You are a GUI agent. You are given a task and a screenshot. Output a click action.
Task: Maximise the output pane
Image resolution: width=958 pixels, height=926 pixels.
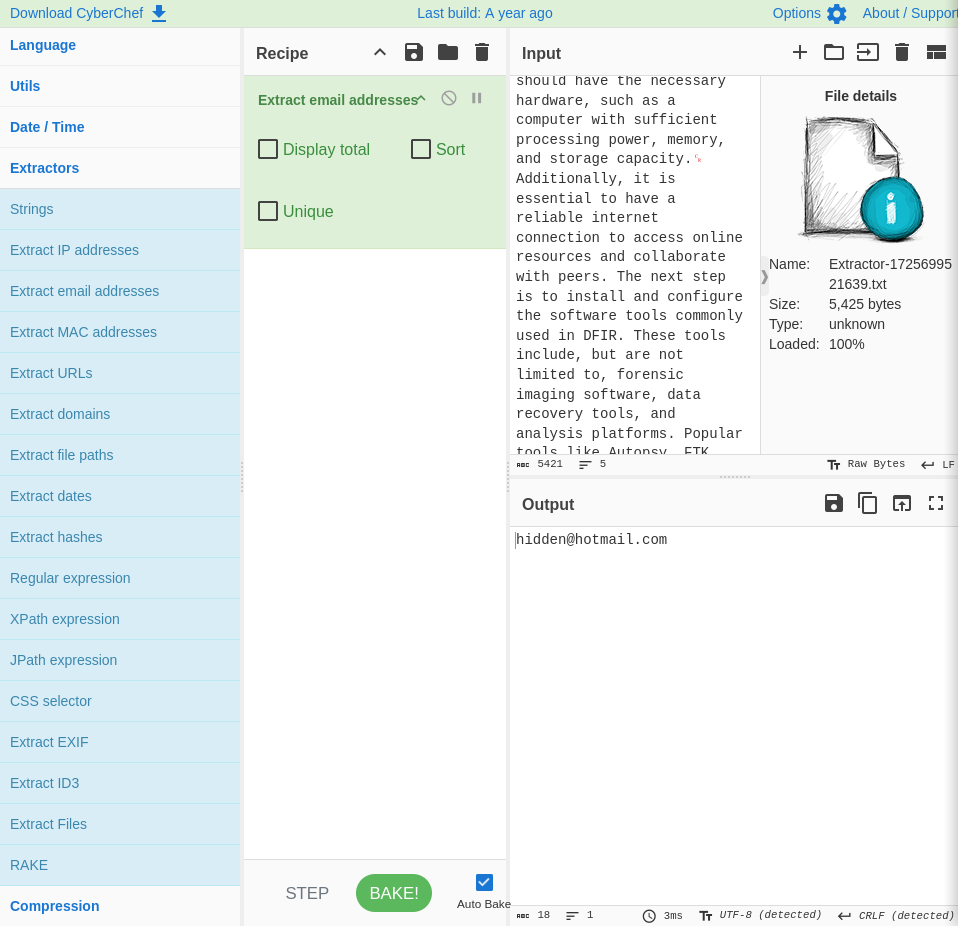coord(936,503)
